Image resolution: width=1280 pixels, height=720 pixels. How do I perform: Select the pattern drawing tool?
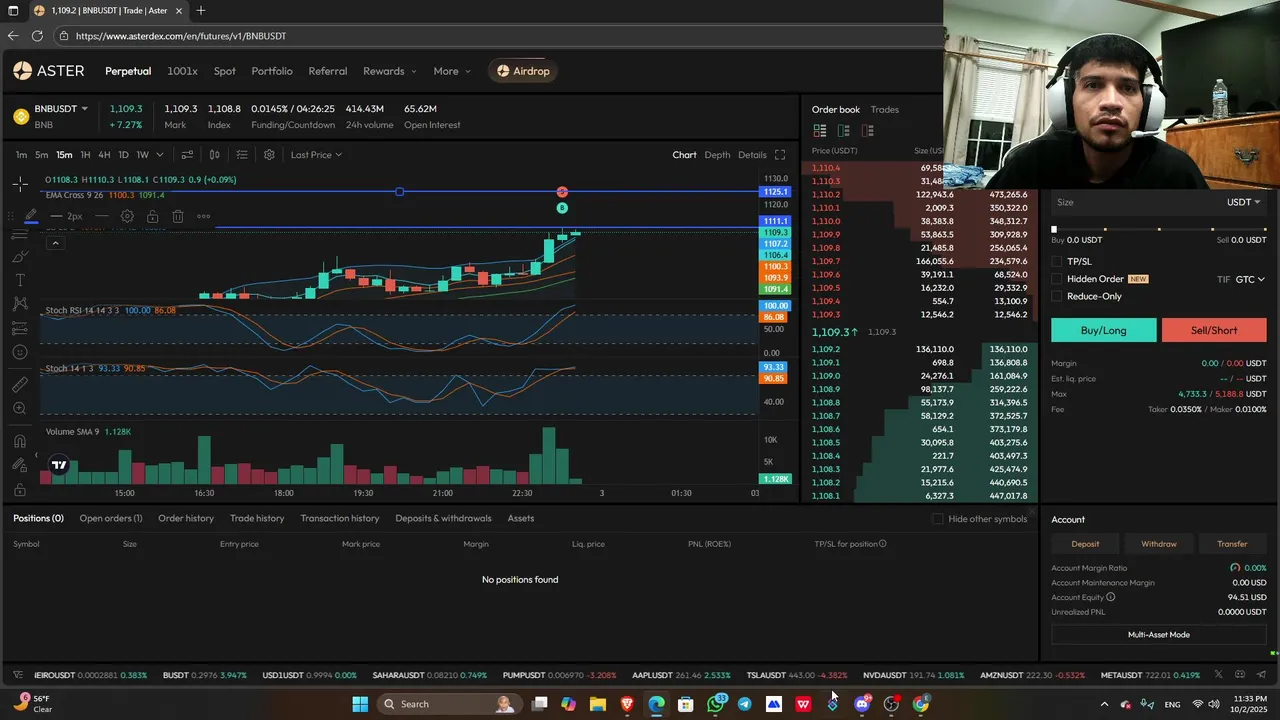pyautogui.click(x=20, y=305)
